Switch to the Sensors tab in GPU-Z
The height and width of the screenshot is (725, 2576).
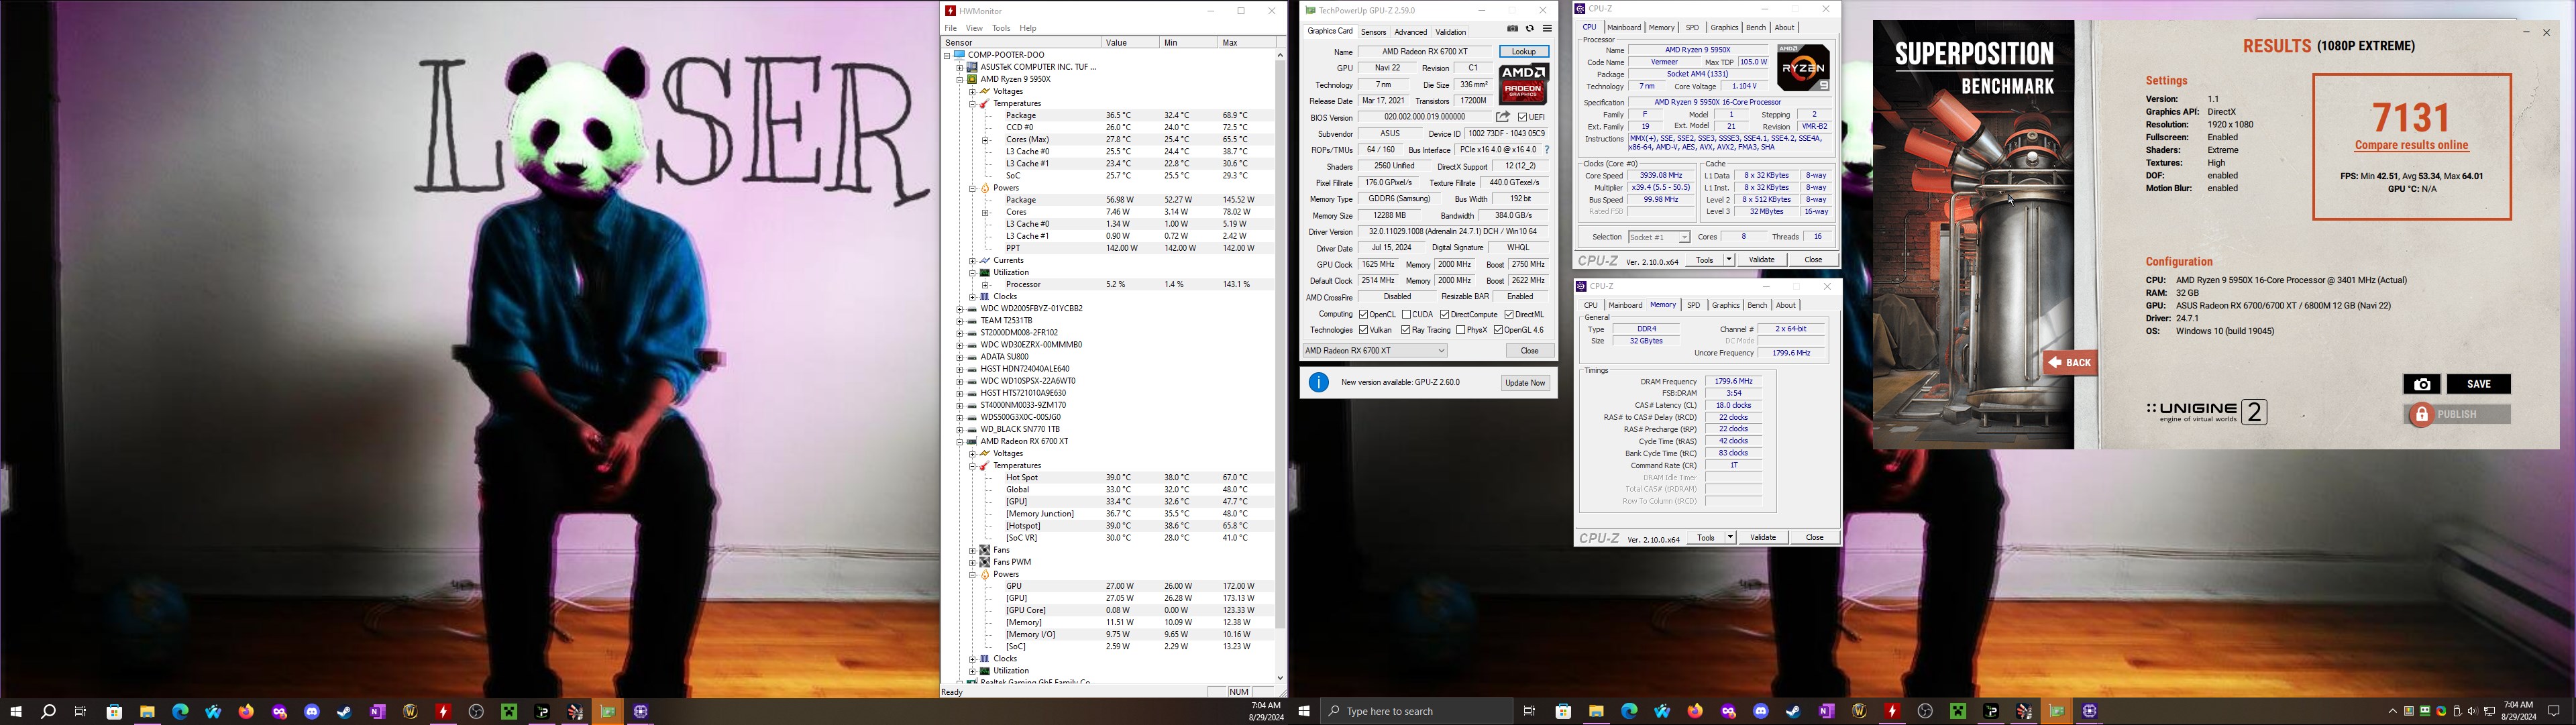coord(1373,32)
